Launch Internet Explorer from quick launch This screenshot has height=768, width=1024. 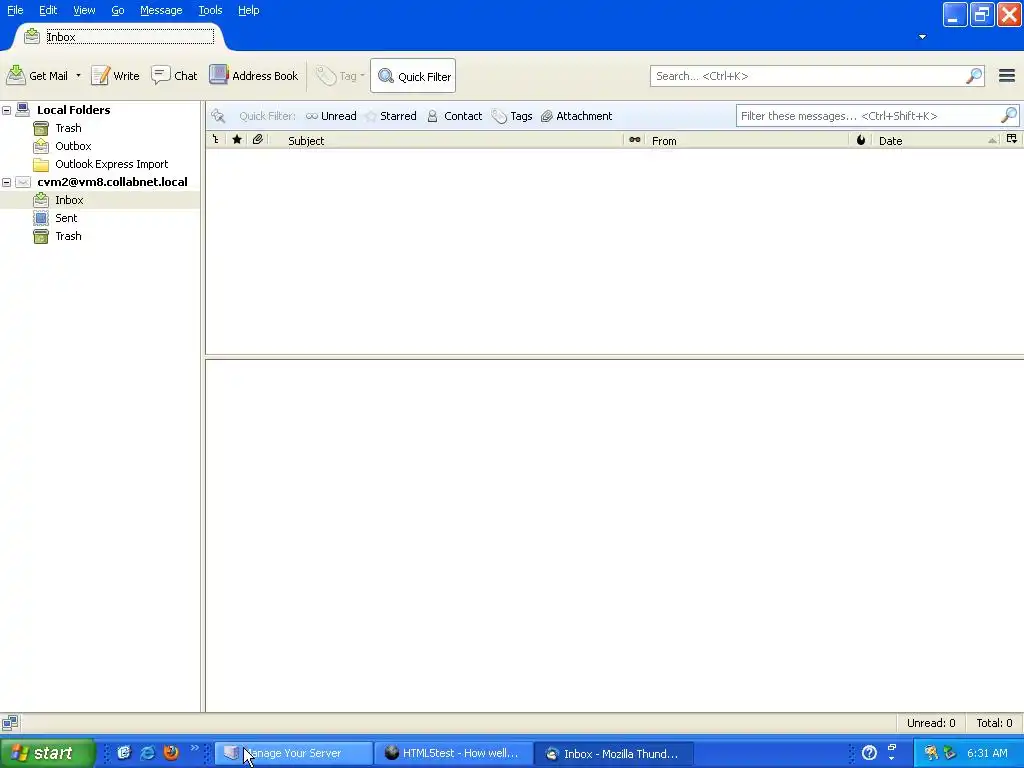148,752
